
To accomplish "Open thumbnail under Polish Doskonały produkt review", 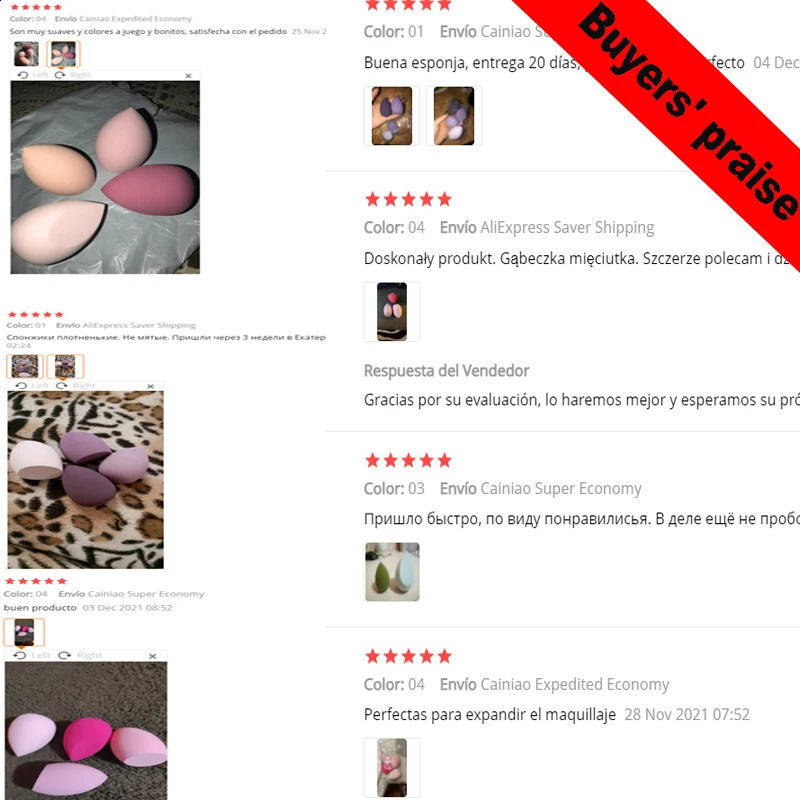I will click(392, 312).
